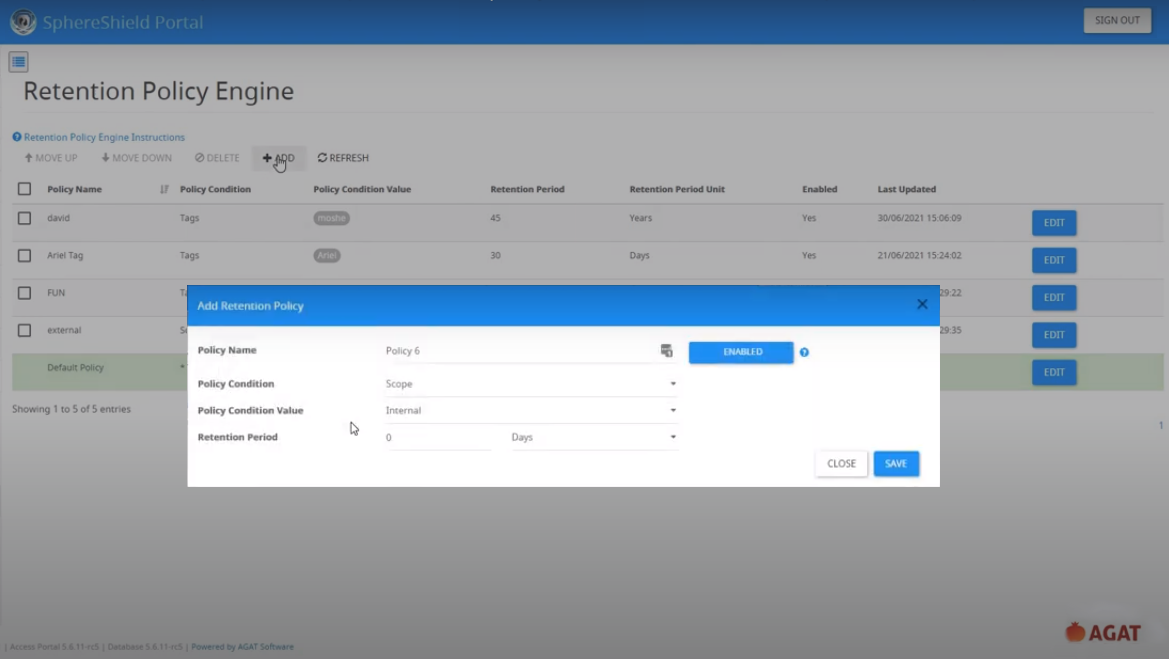Click the Policy Condition Value column header
This screenshot has width=1169, height=659.
click(362, 189)
